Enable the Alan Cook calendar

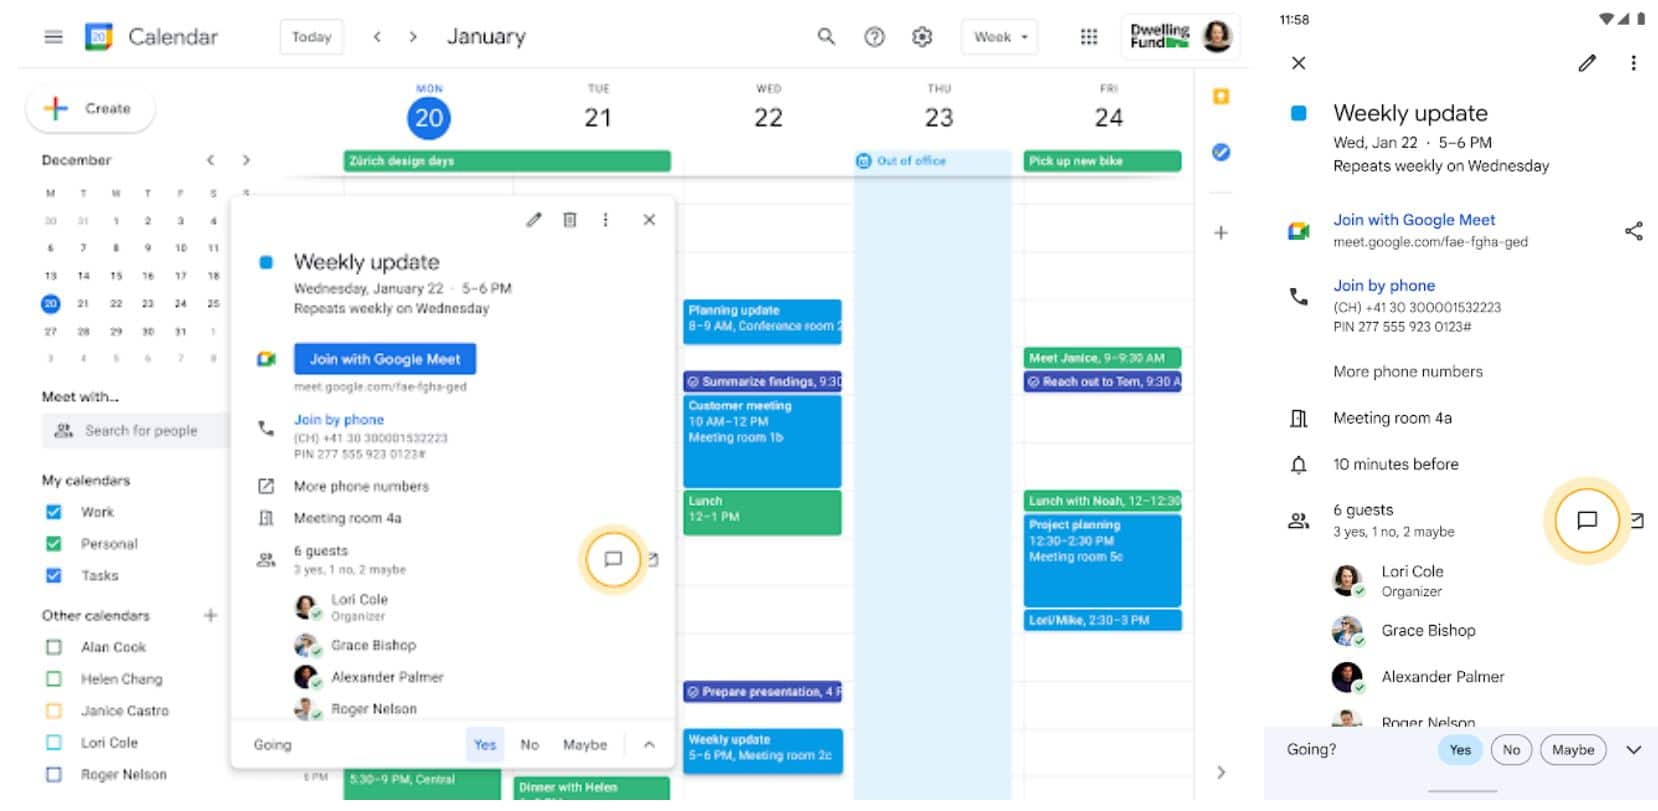54,648
